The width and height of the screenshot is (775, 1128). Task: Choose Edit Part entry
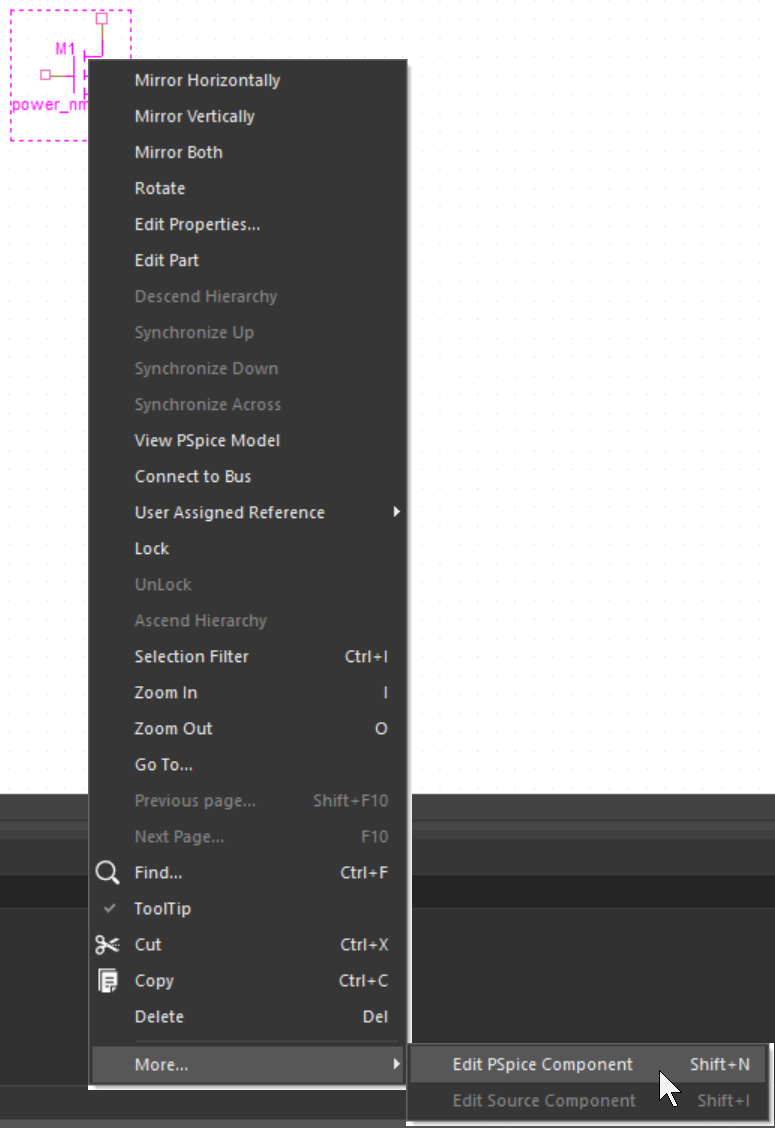click(166, 260)
